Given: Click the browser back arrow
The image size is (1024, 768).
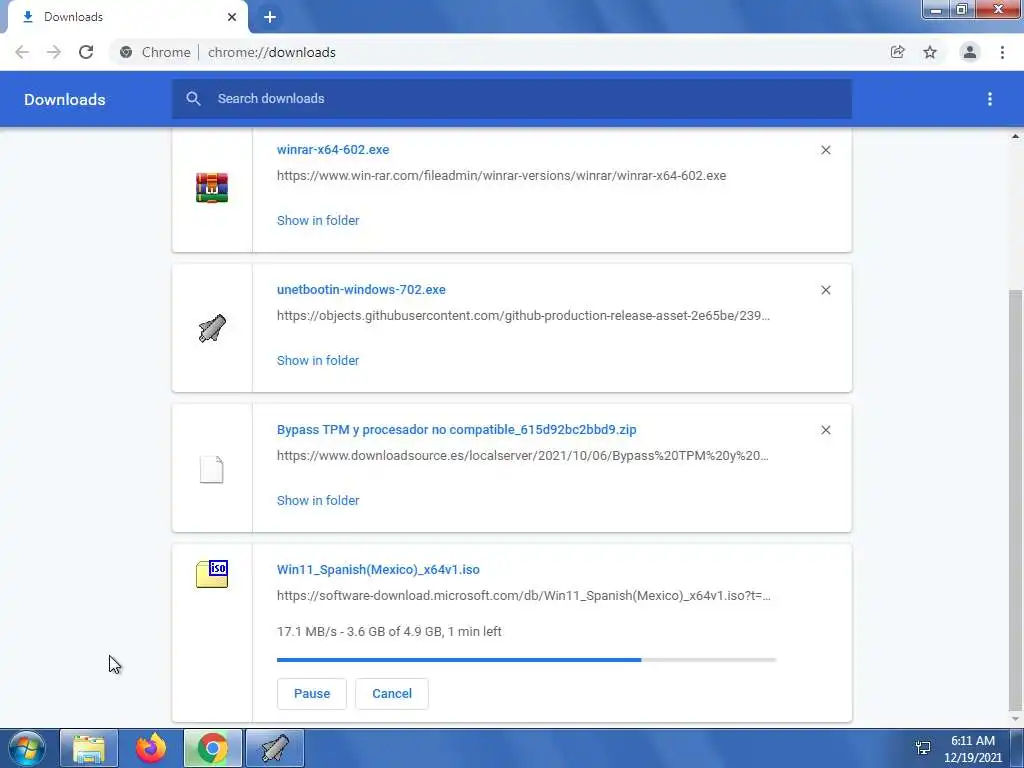Looking at the screenshot, I should click(x=22, y=52).
